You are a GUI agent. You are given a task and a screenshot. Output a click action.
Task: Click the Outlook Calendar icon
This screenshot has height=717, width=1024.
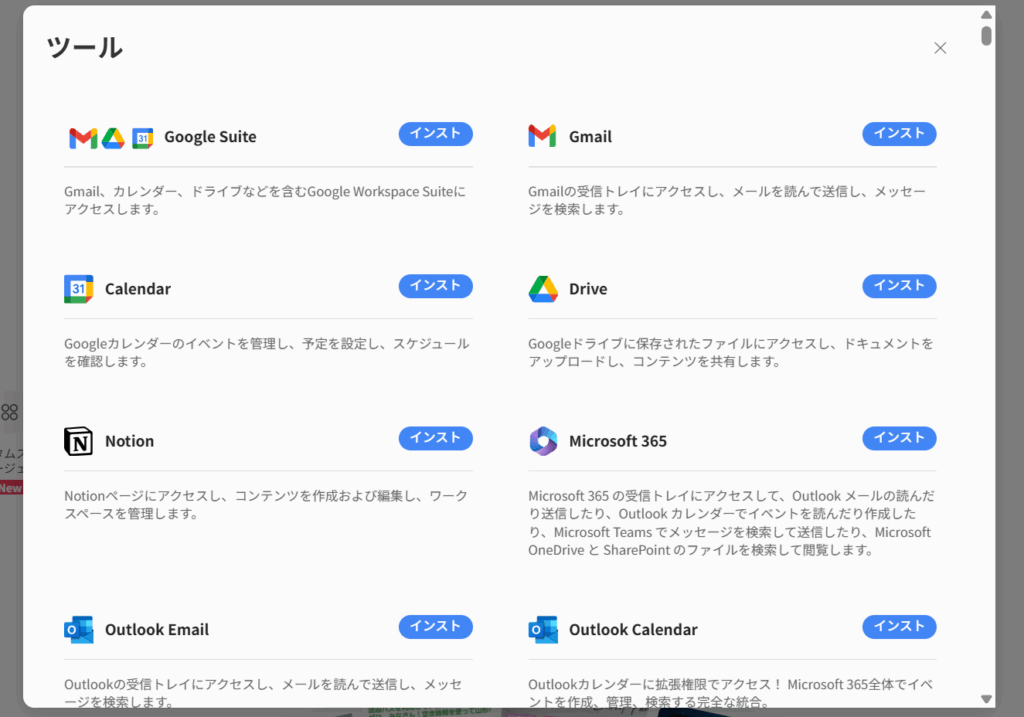pyautogui.click(x=542, y=628)
